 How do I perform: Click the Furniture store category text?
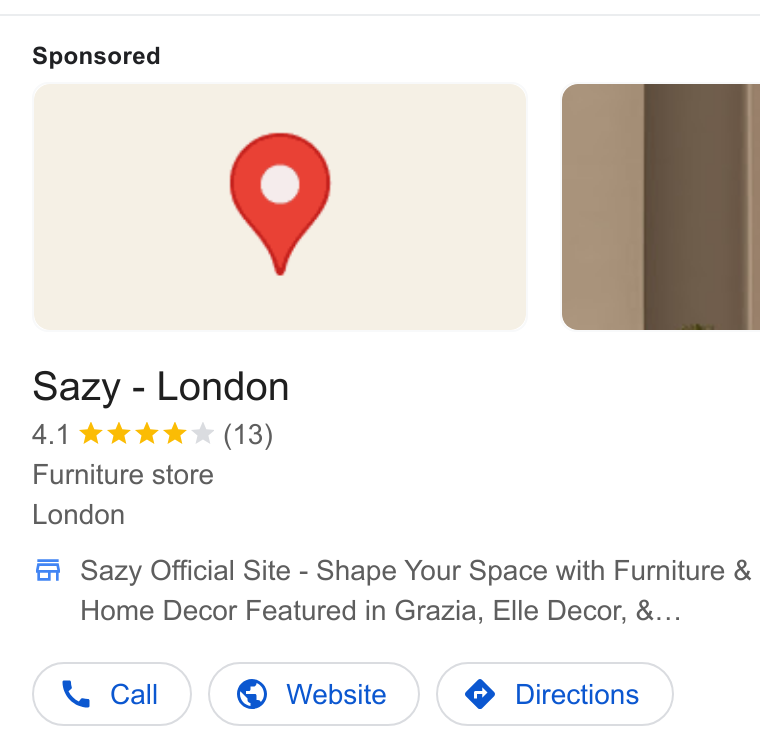pyautogui.click(x=123, y=474)
